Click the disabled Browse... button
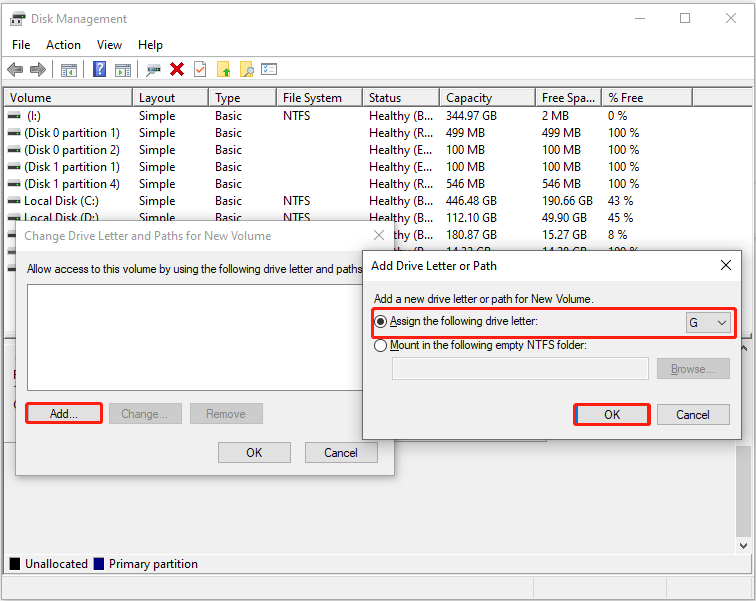Viewport: 756px width, 601px height. pyautogui.click(x=693, y=369)
